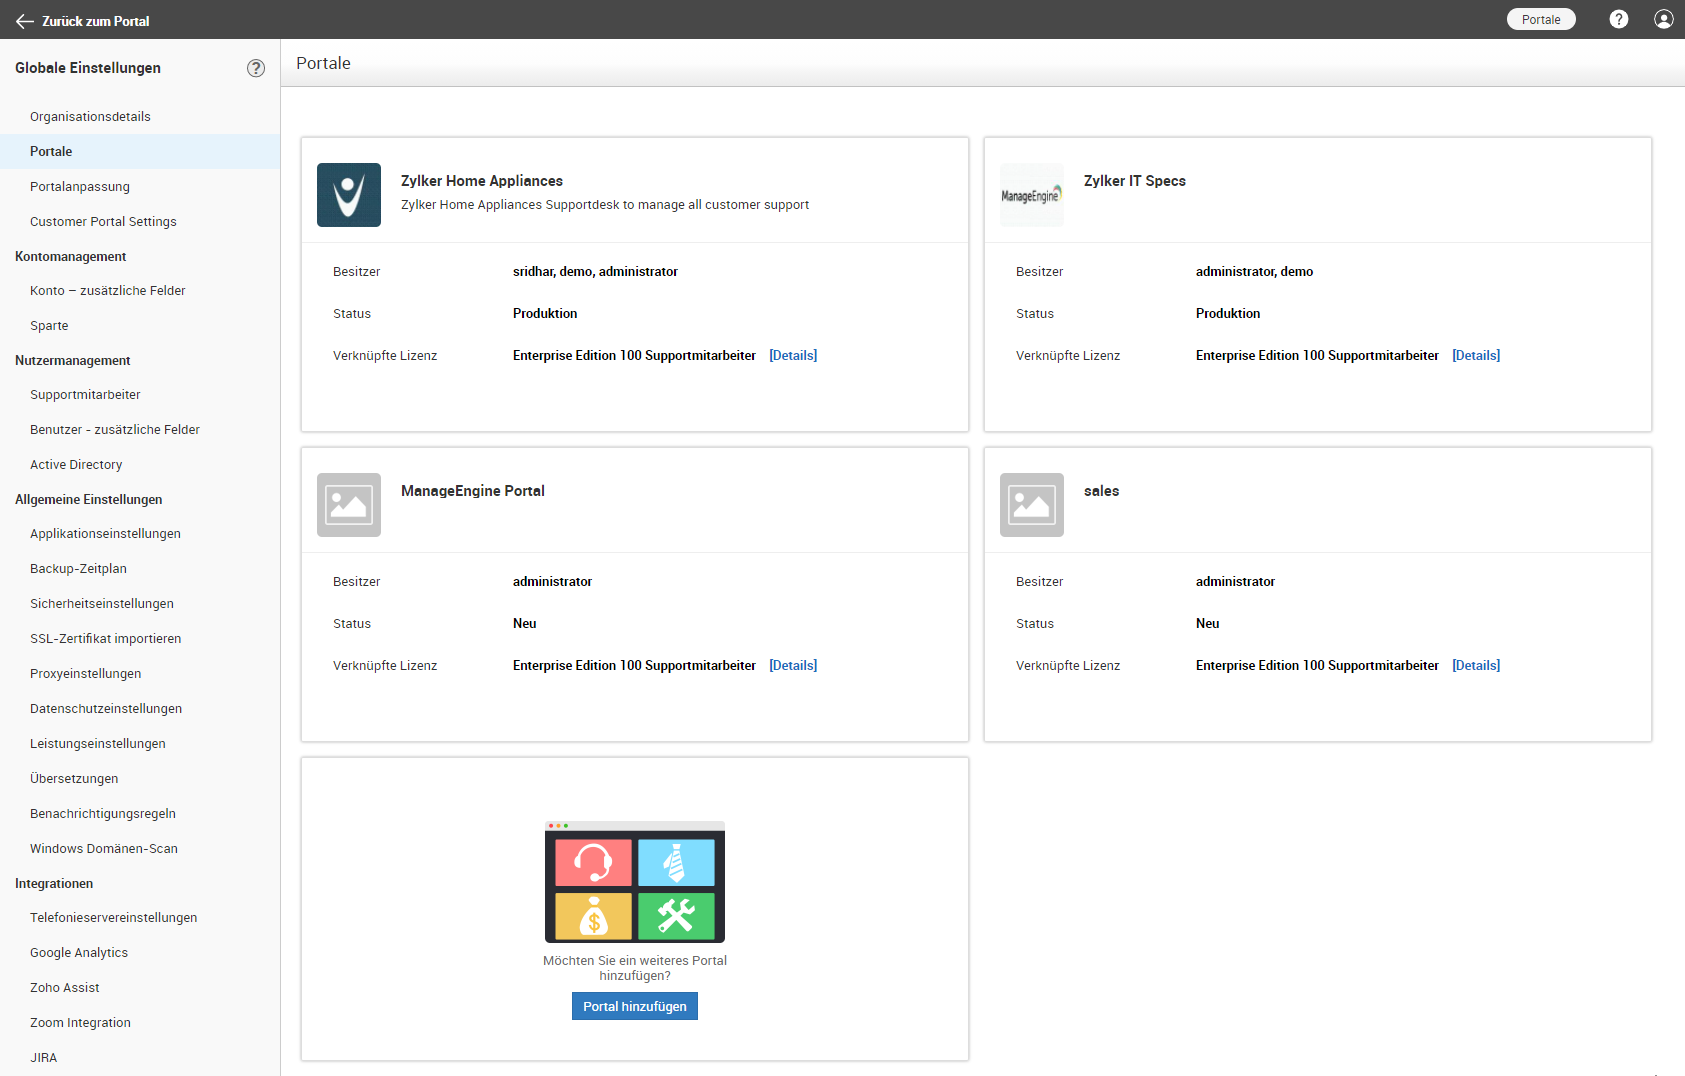The height and width of the screenshot is (1076, 1685).
Task: Click Allgemeine Einstellungen heading
Action: coord(89,500)
